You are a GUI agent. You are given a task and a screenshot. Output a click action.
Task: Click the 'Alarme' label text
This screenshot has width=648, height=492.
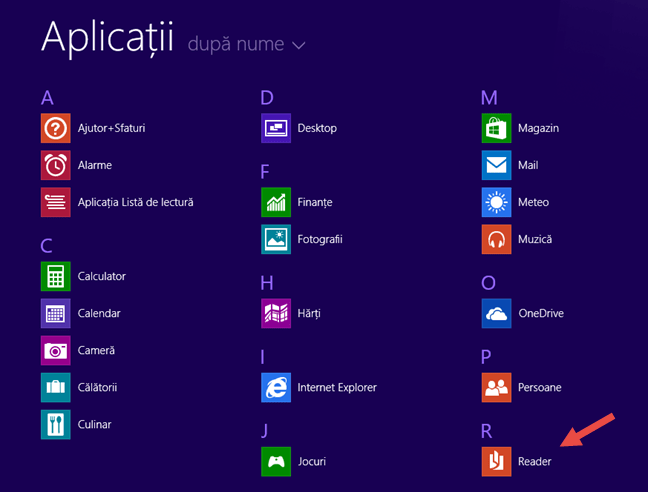[x=95, y=165]
